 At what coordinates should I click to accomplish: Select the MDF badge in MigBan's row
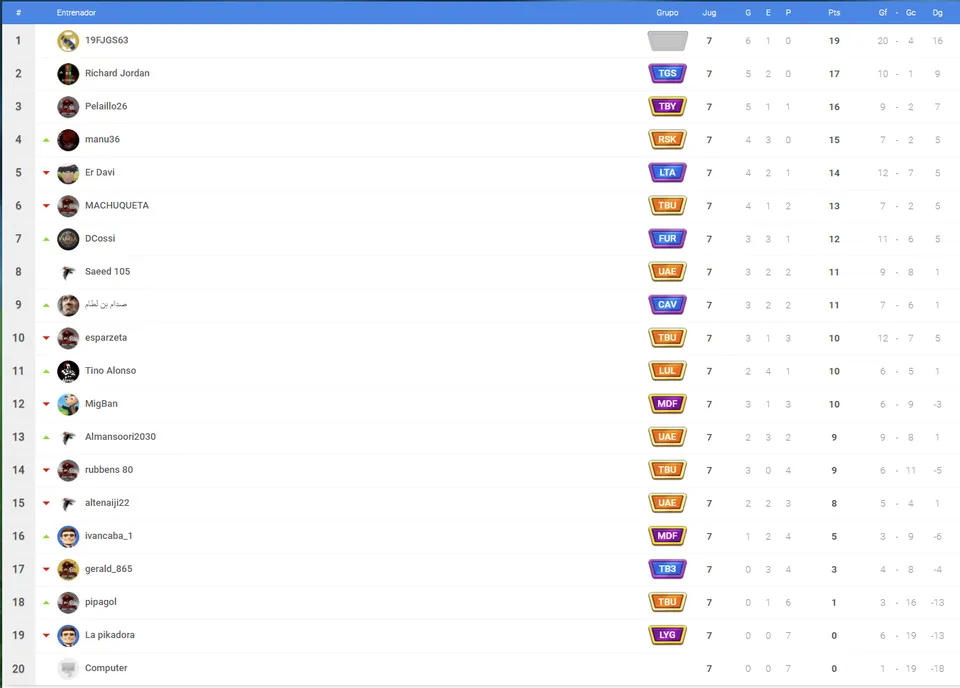[x=667, y=404]
